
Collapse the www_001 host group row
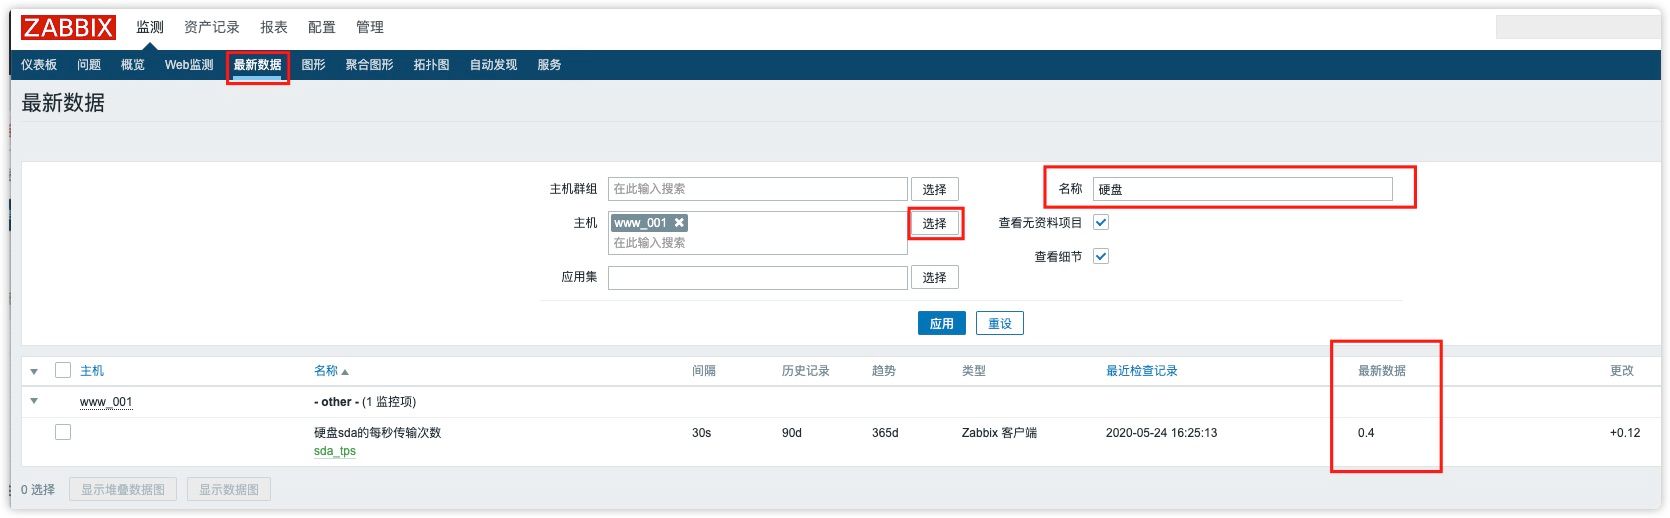pos(34,401)
